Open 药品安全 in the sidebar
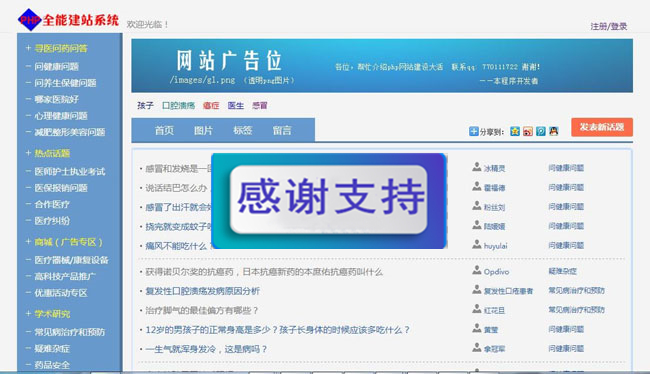 point(52,365)
